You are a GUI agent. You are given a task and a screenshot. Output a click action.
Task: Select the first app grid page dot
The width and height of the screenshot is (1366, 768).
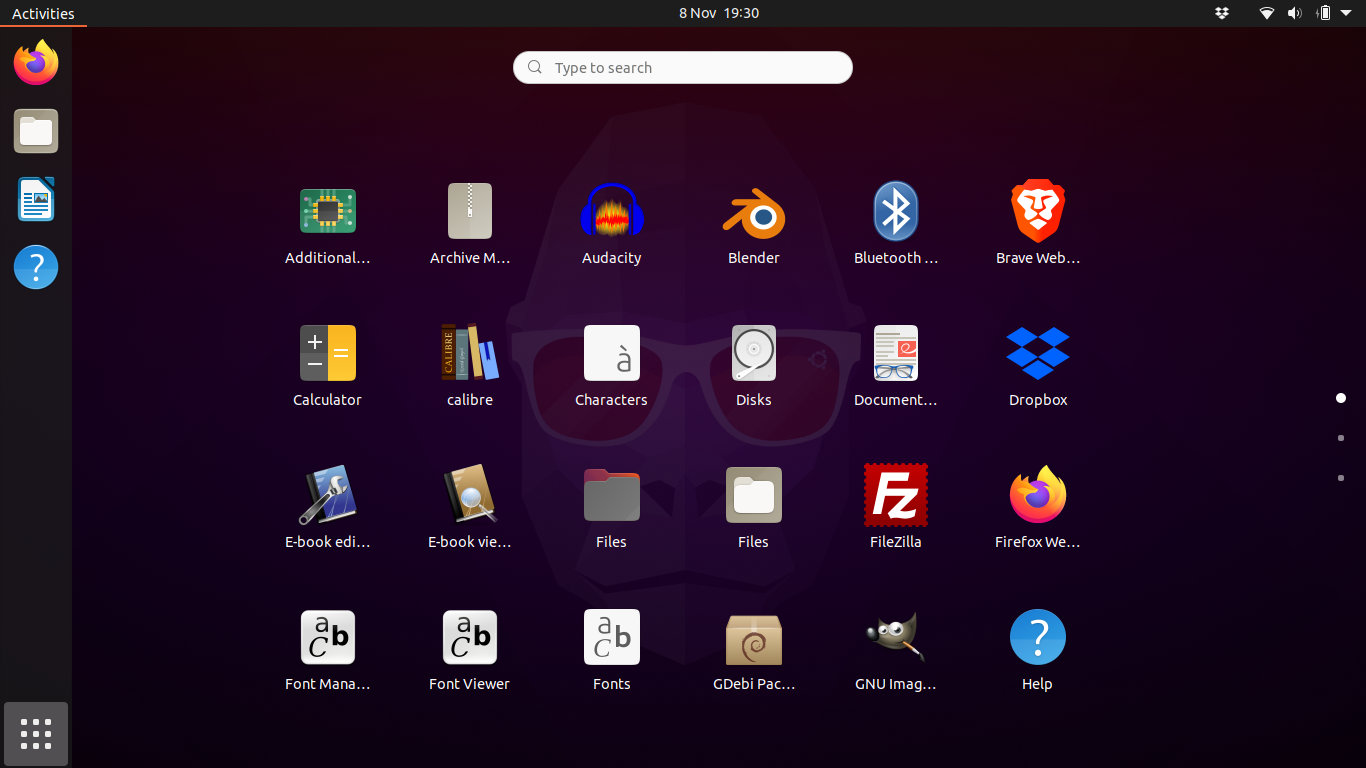1341,398
